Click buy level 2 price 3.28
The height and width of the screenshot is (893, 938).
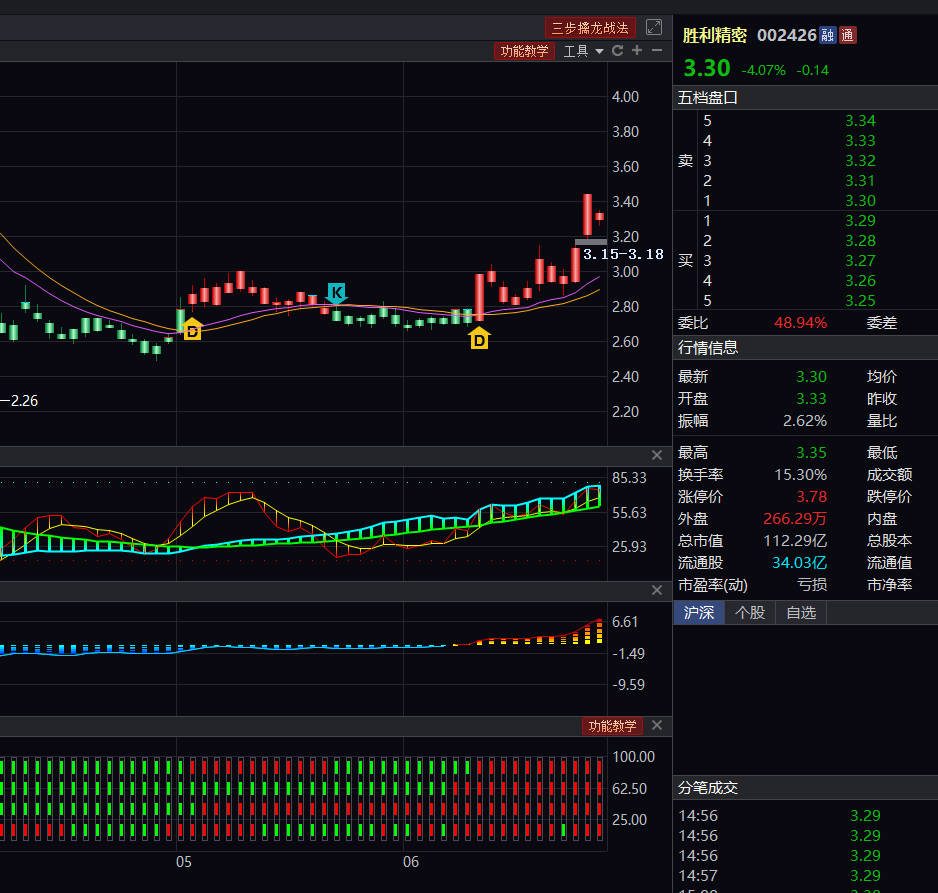point(860,240)
